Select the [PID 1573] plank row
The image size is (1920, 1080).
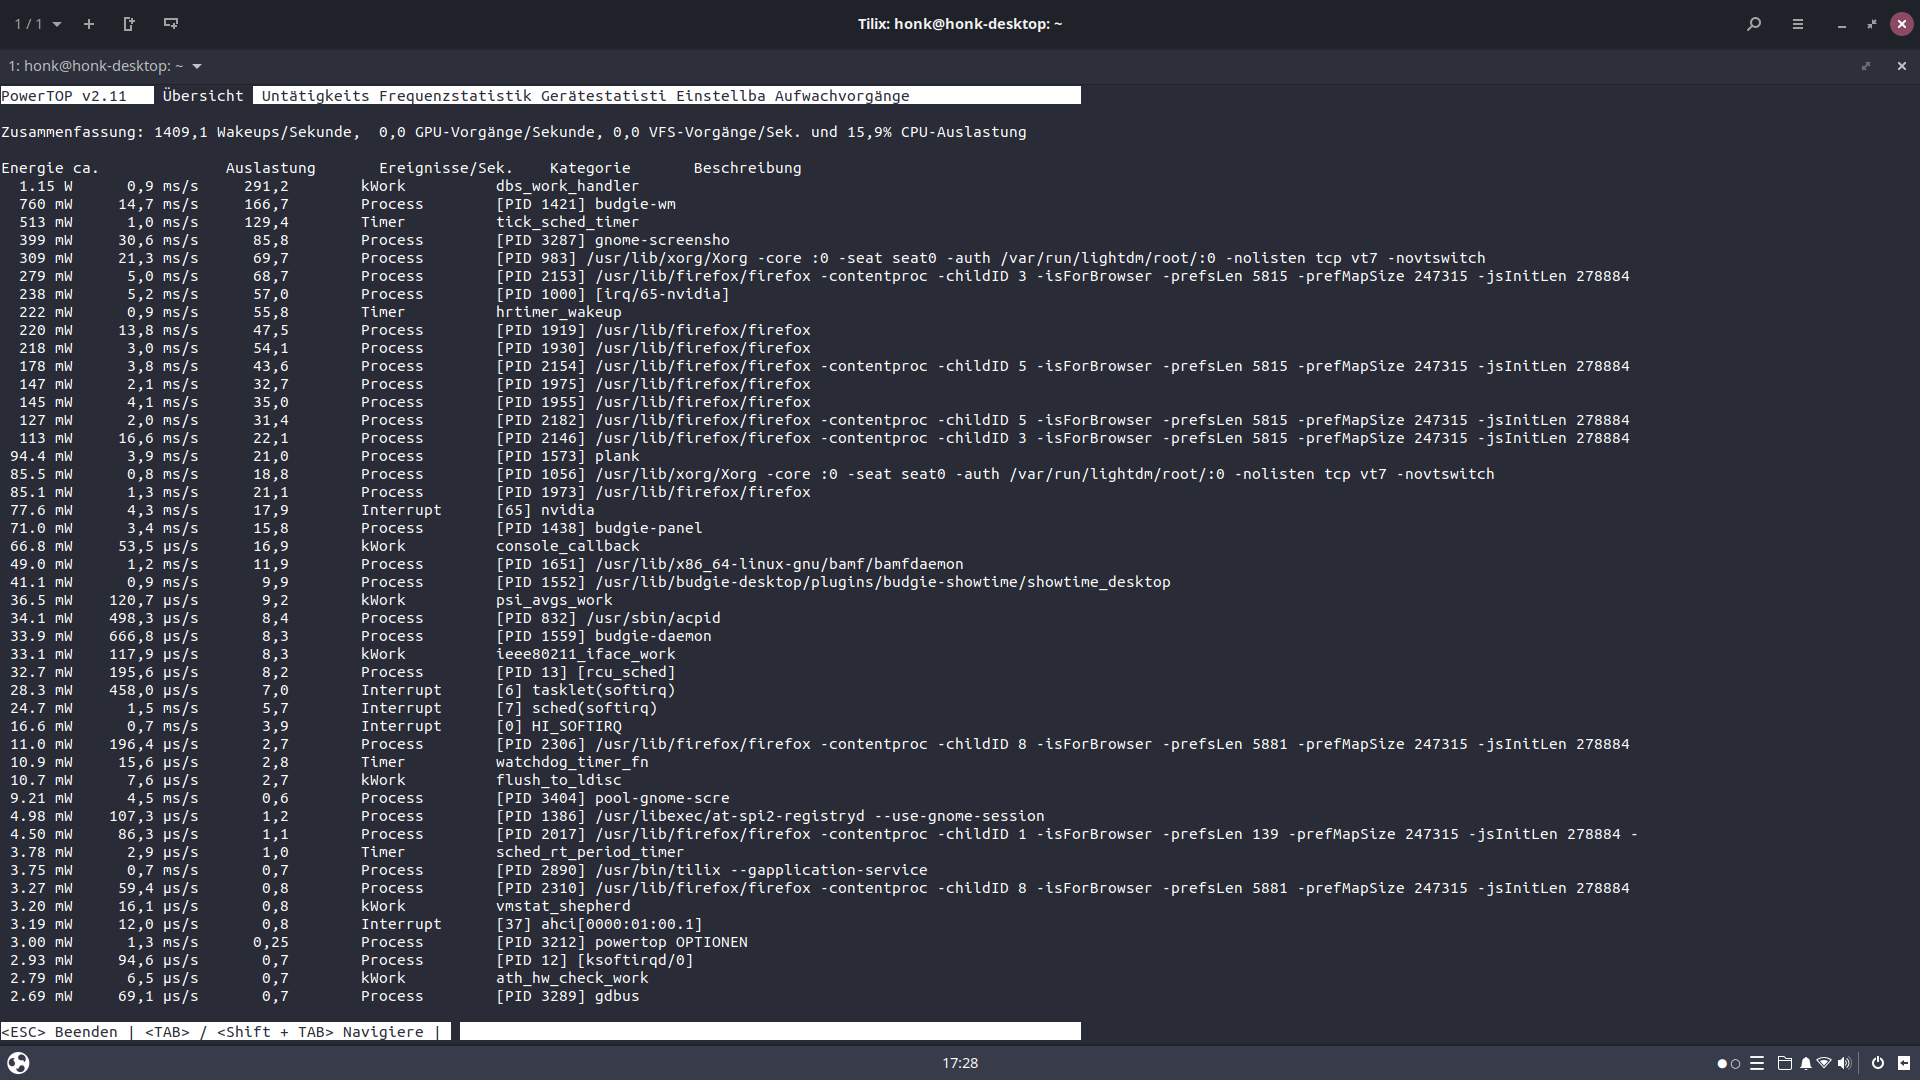321,456
